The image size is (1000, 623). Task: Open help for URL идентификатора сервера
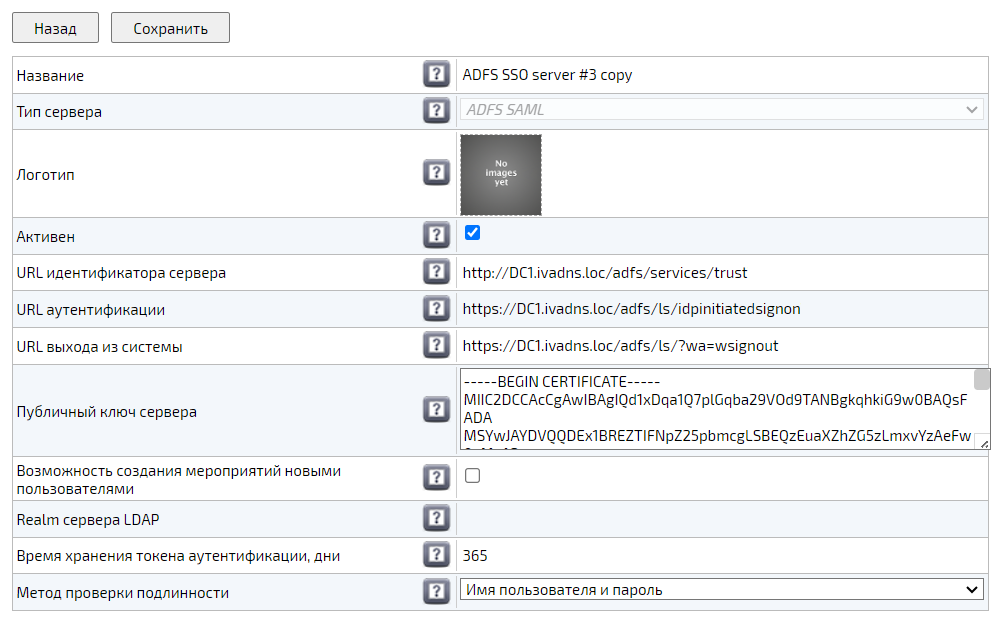pos(435,272)
